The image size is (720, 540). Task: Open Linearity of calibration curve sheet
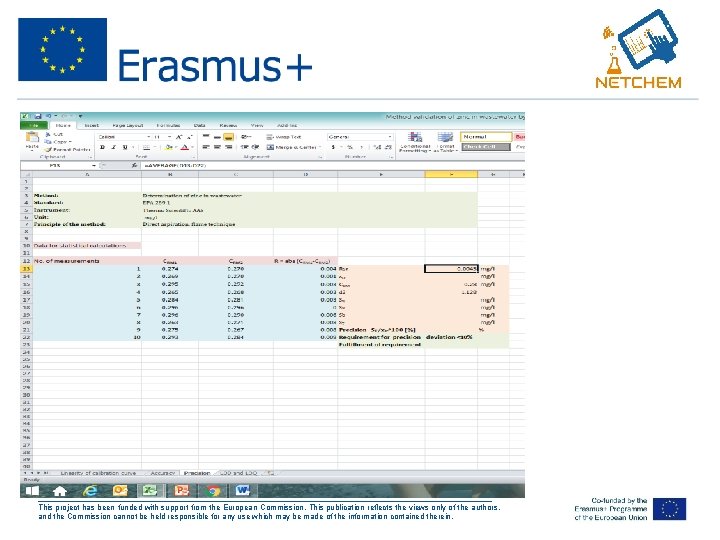pyautogui.click(x=98, y=472)
